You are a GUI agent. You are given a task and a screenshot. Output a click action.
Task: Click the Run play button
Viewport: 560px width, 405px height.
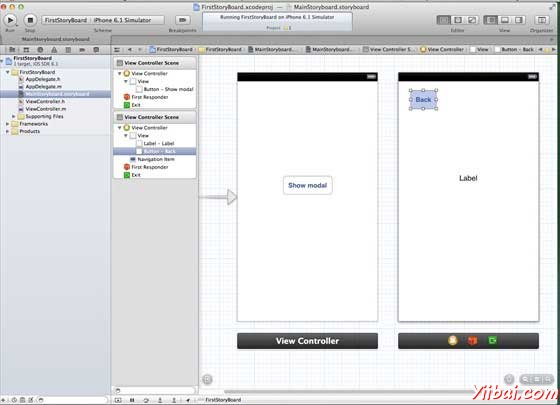coord(10,20)
